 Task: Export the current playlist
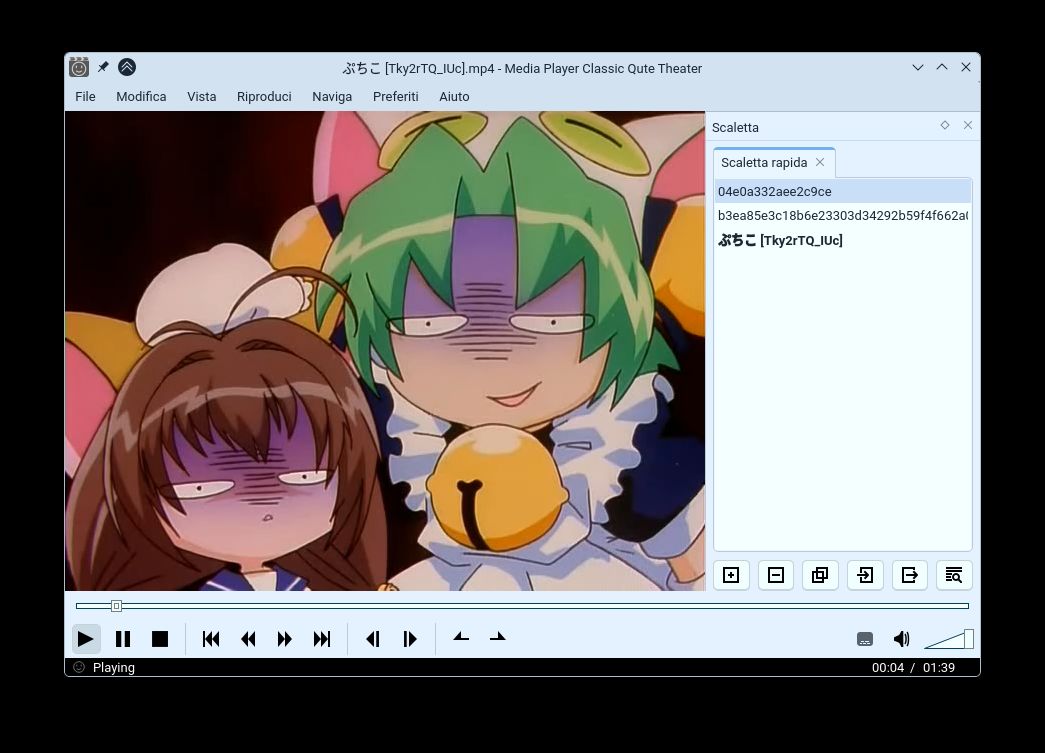coord(909,575)
